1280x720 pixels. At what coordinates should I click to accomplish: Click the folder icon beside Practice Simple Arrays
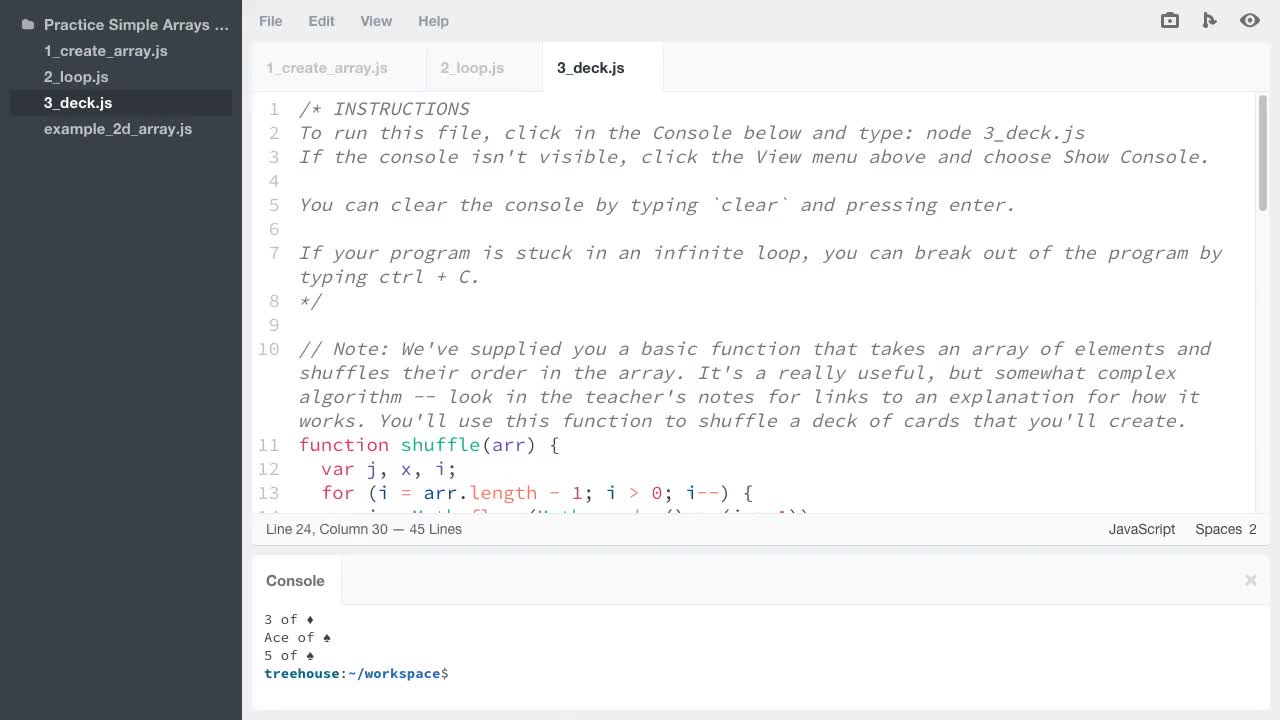(x=27, y=24)
